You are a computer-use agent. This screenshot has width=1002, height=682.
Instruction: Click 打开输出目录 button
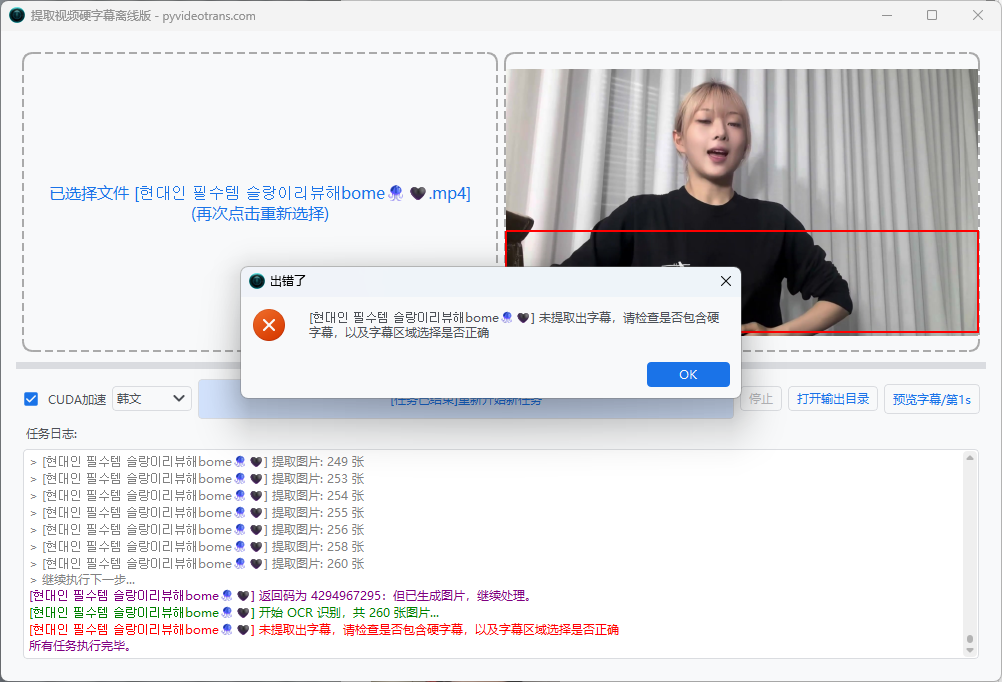point(833,399)
